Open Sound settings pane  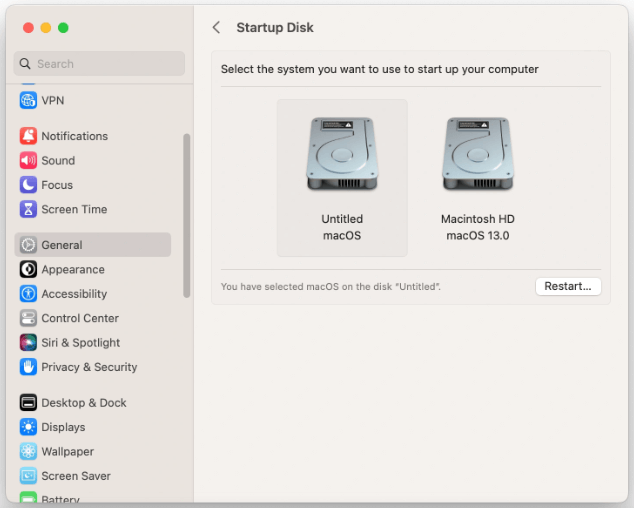tap(93, 161)
